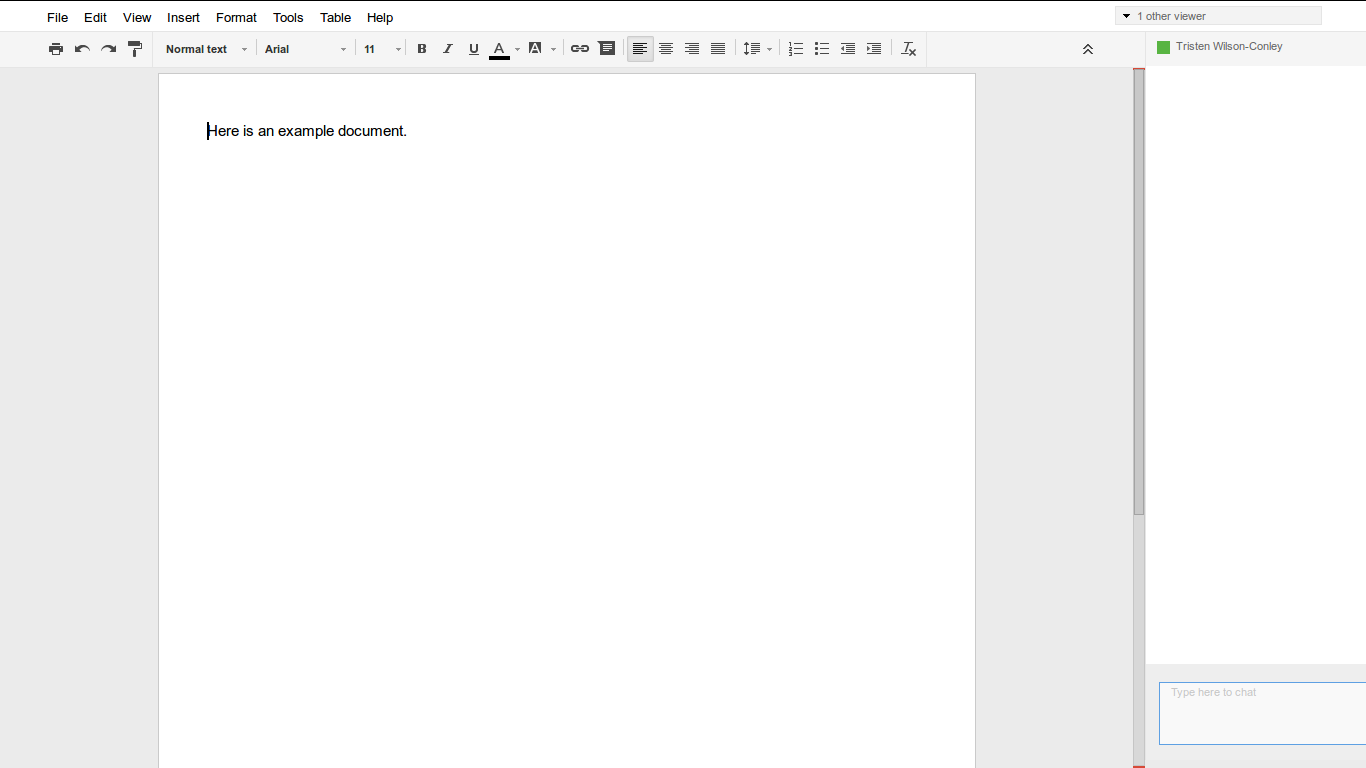This screenshot has width=1366, height=768.
Task: Toggle bold formatting
Action: point(422,48)
